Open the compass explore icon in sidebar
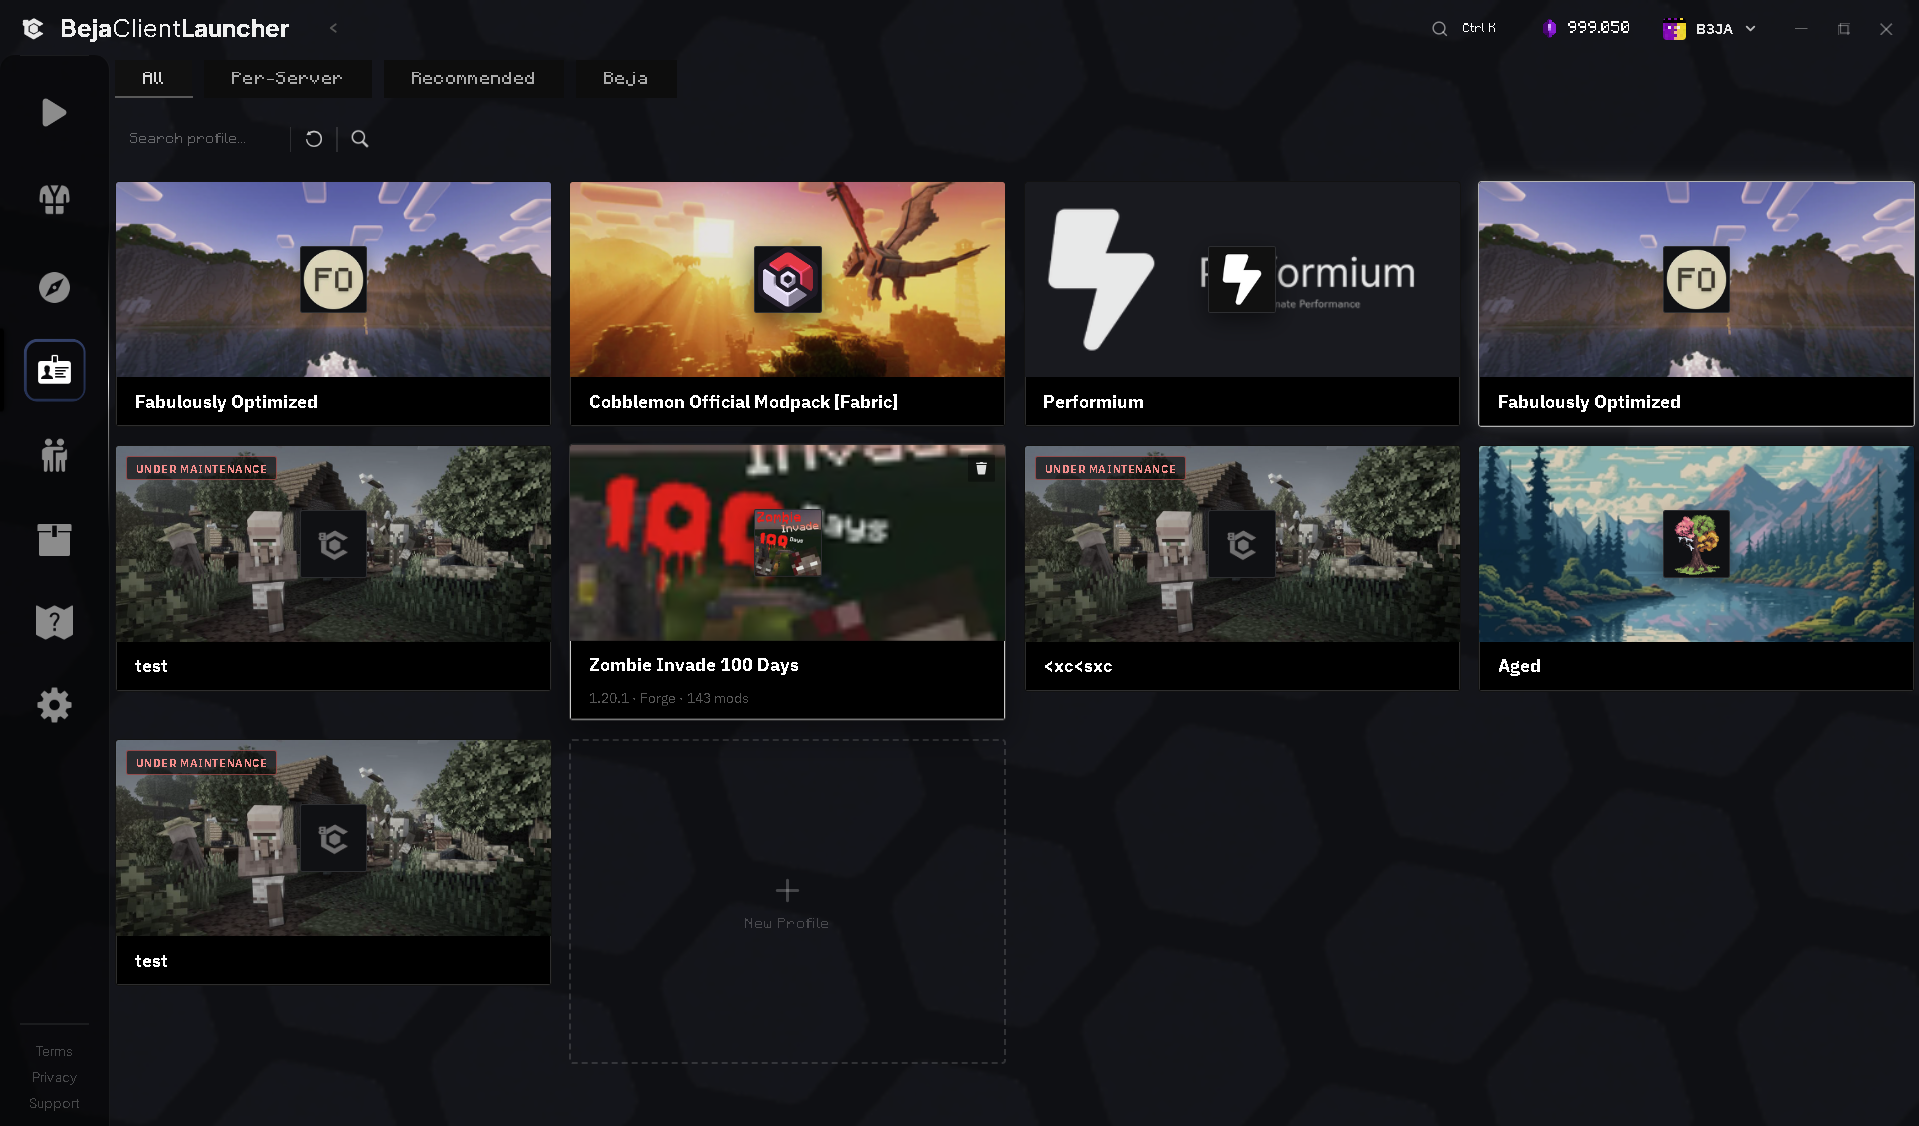The image size is (1919, 1126). pos(54,288)
